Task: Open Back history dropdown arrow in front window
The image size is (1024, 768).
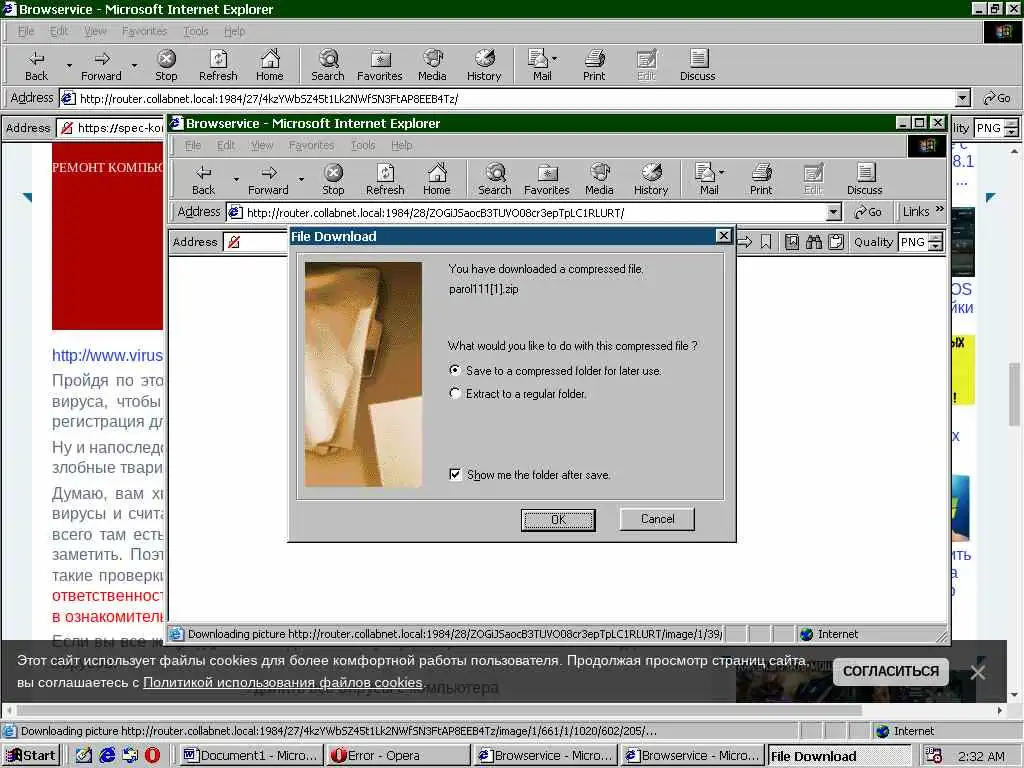Action: click(236, 179)
